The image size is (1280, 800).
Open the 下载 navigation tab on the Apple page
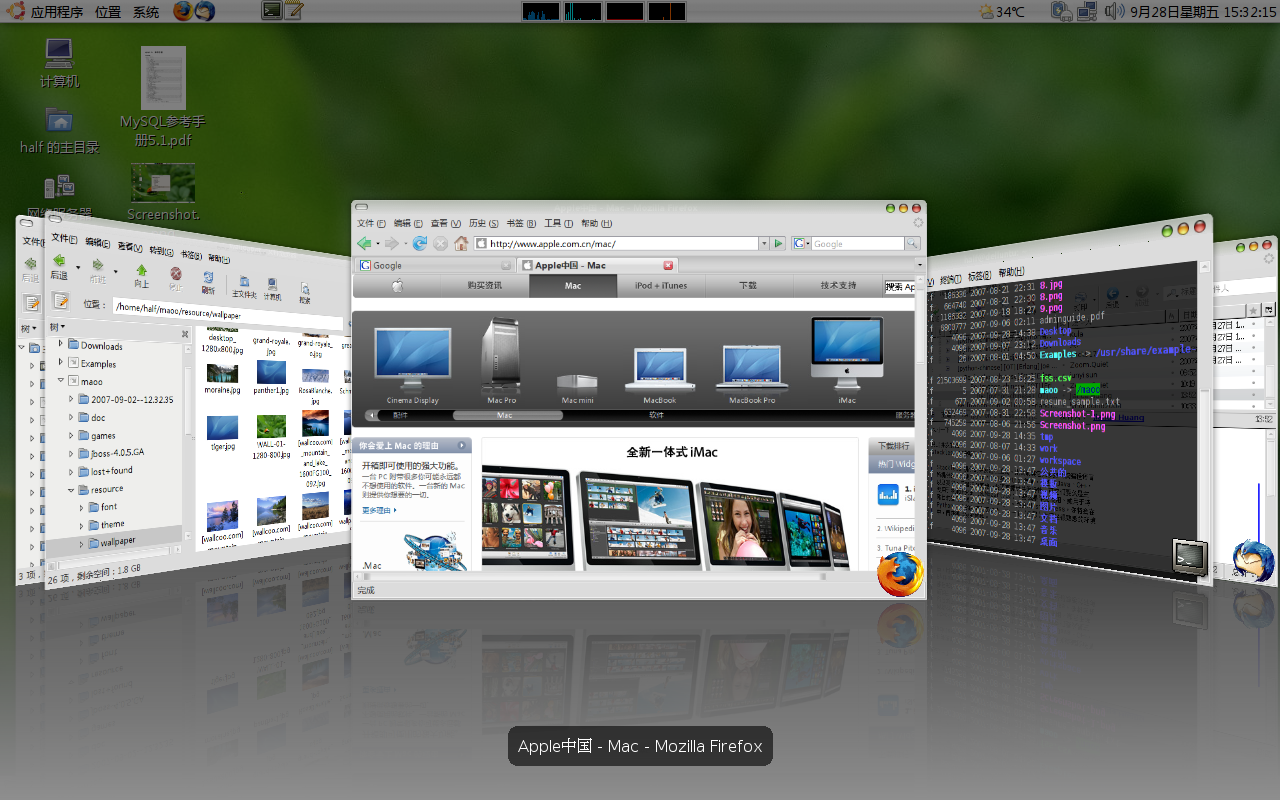[748, 286]
